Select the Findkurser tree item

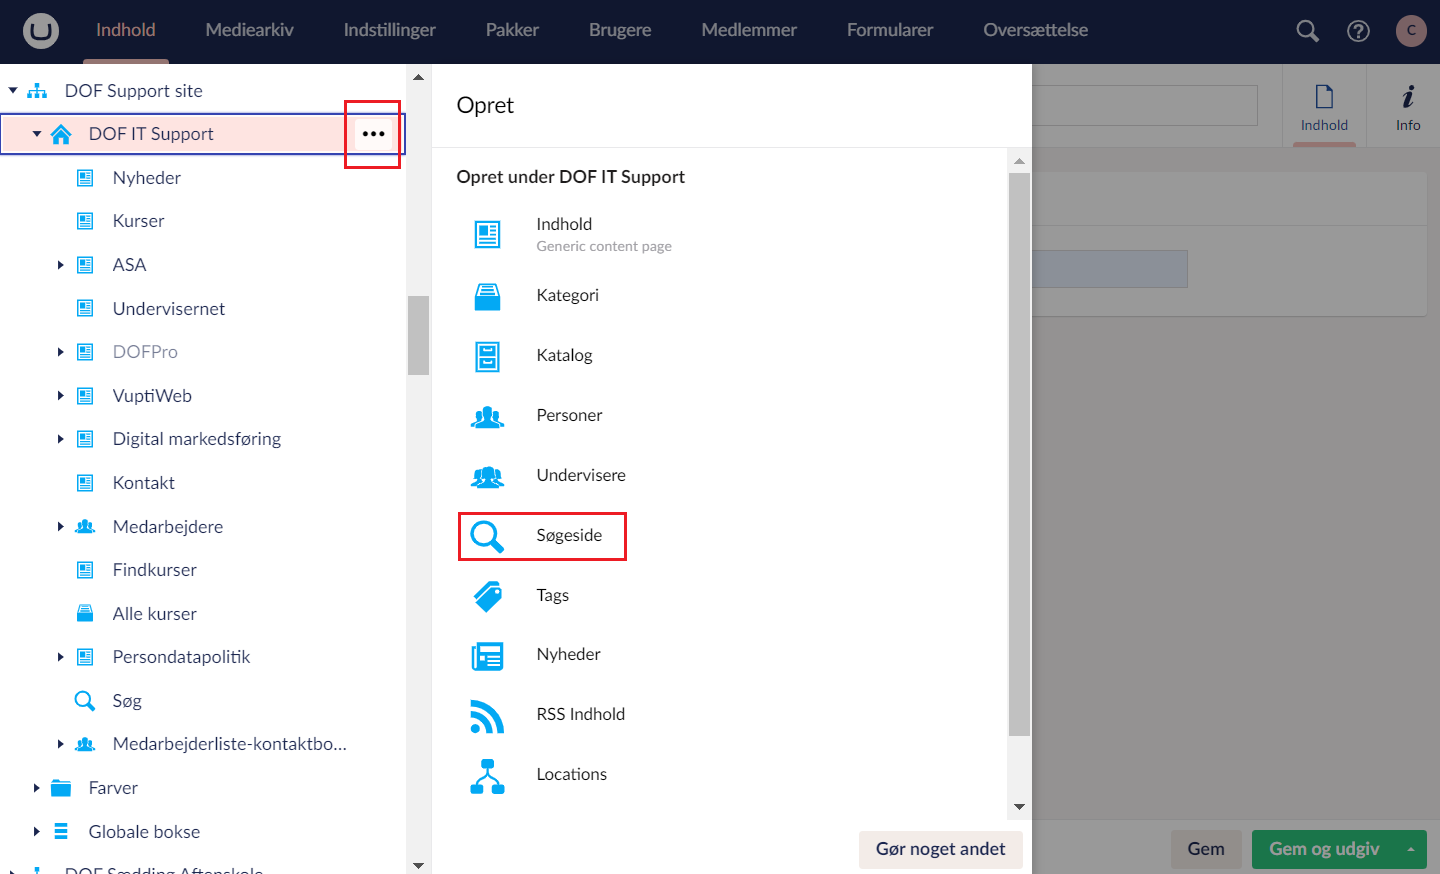click(154, 570)
